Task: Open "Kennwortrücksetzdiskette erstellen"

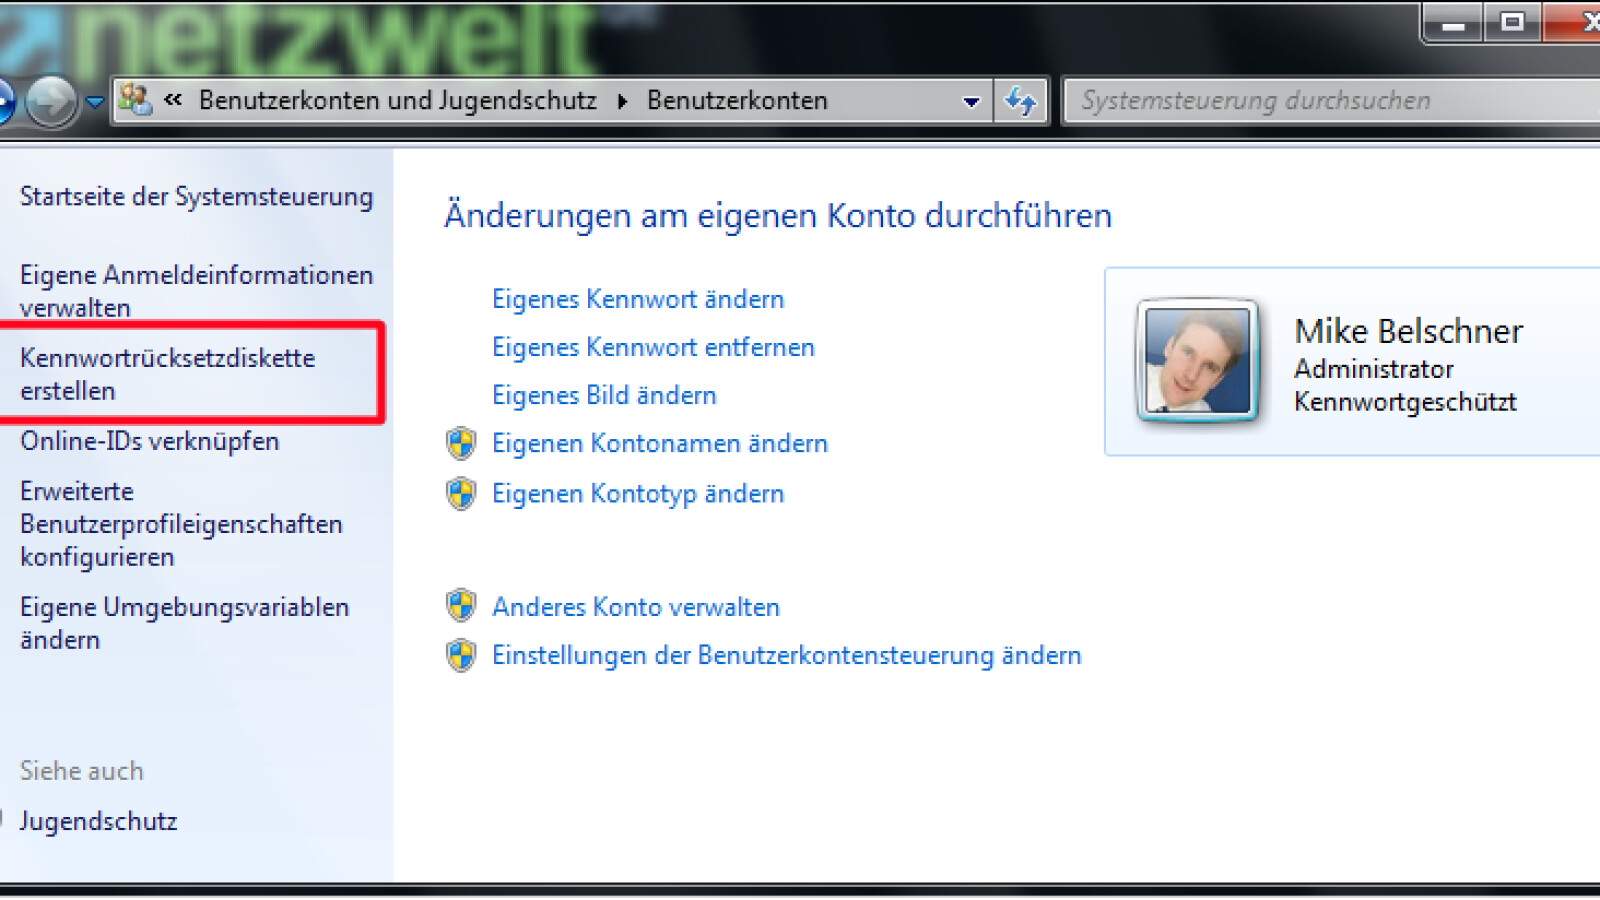Action: click(168, 373)
